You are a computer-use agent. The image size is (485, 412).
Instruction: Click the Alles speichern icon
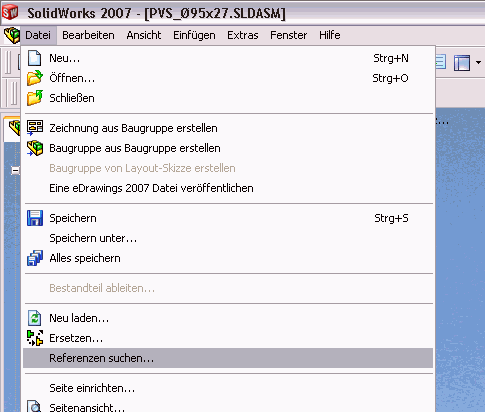(35, 258)
